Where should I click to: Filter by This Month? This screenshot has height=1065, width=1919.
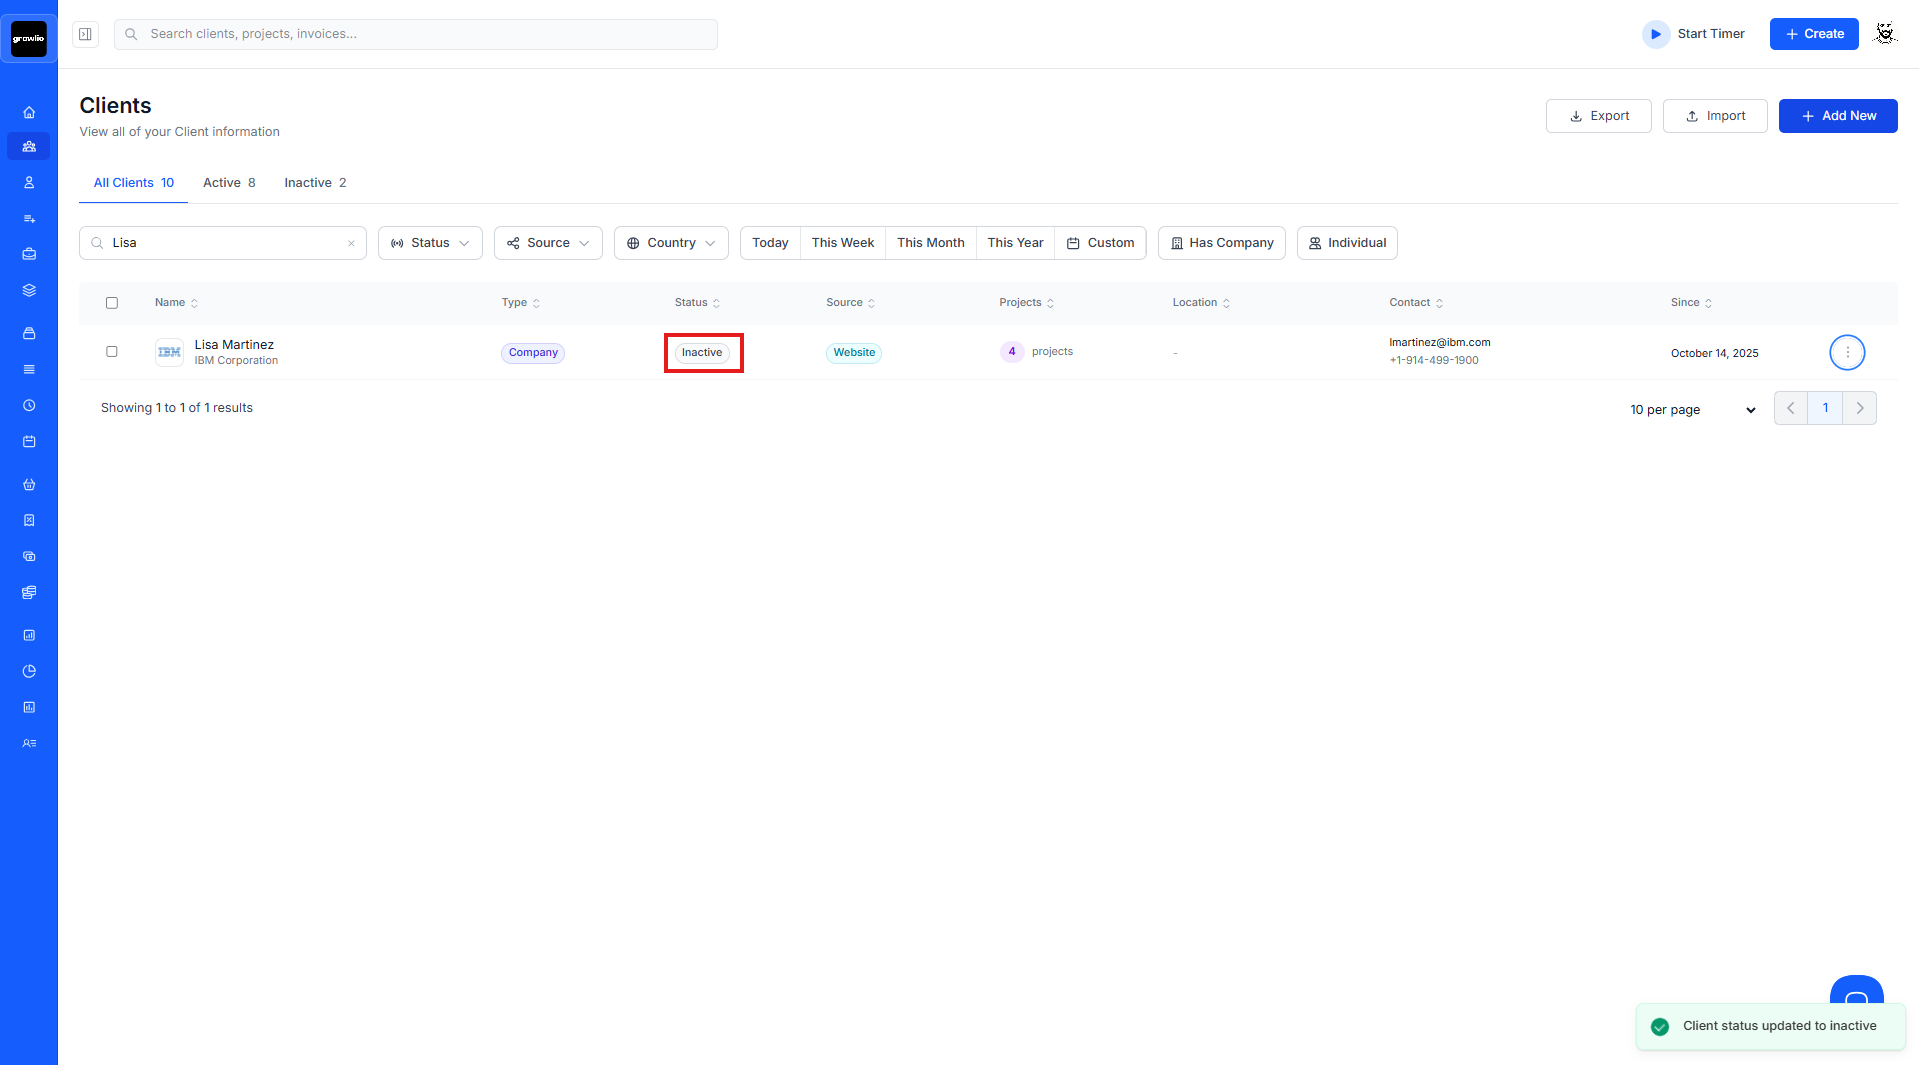click(931, 243)
